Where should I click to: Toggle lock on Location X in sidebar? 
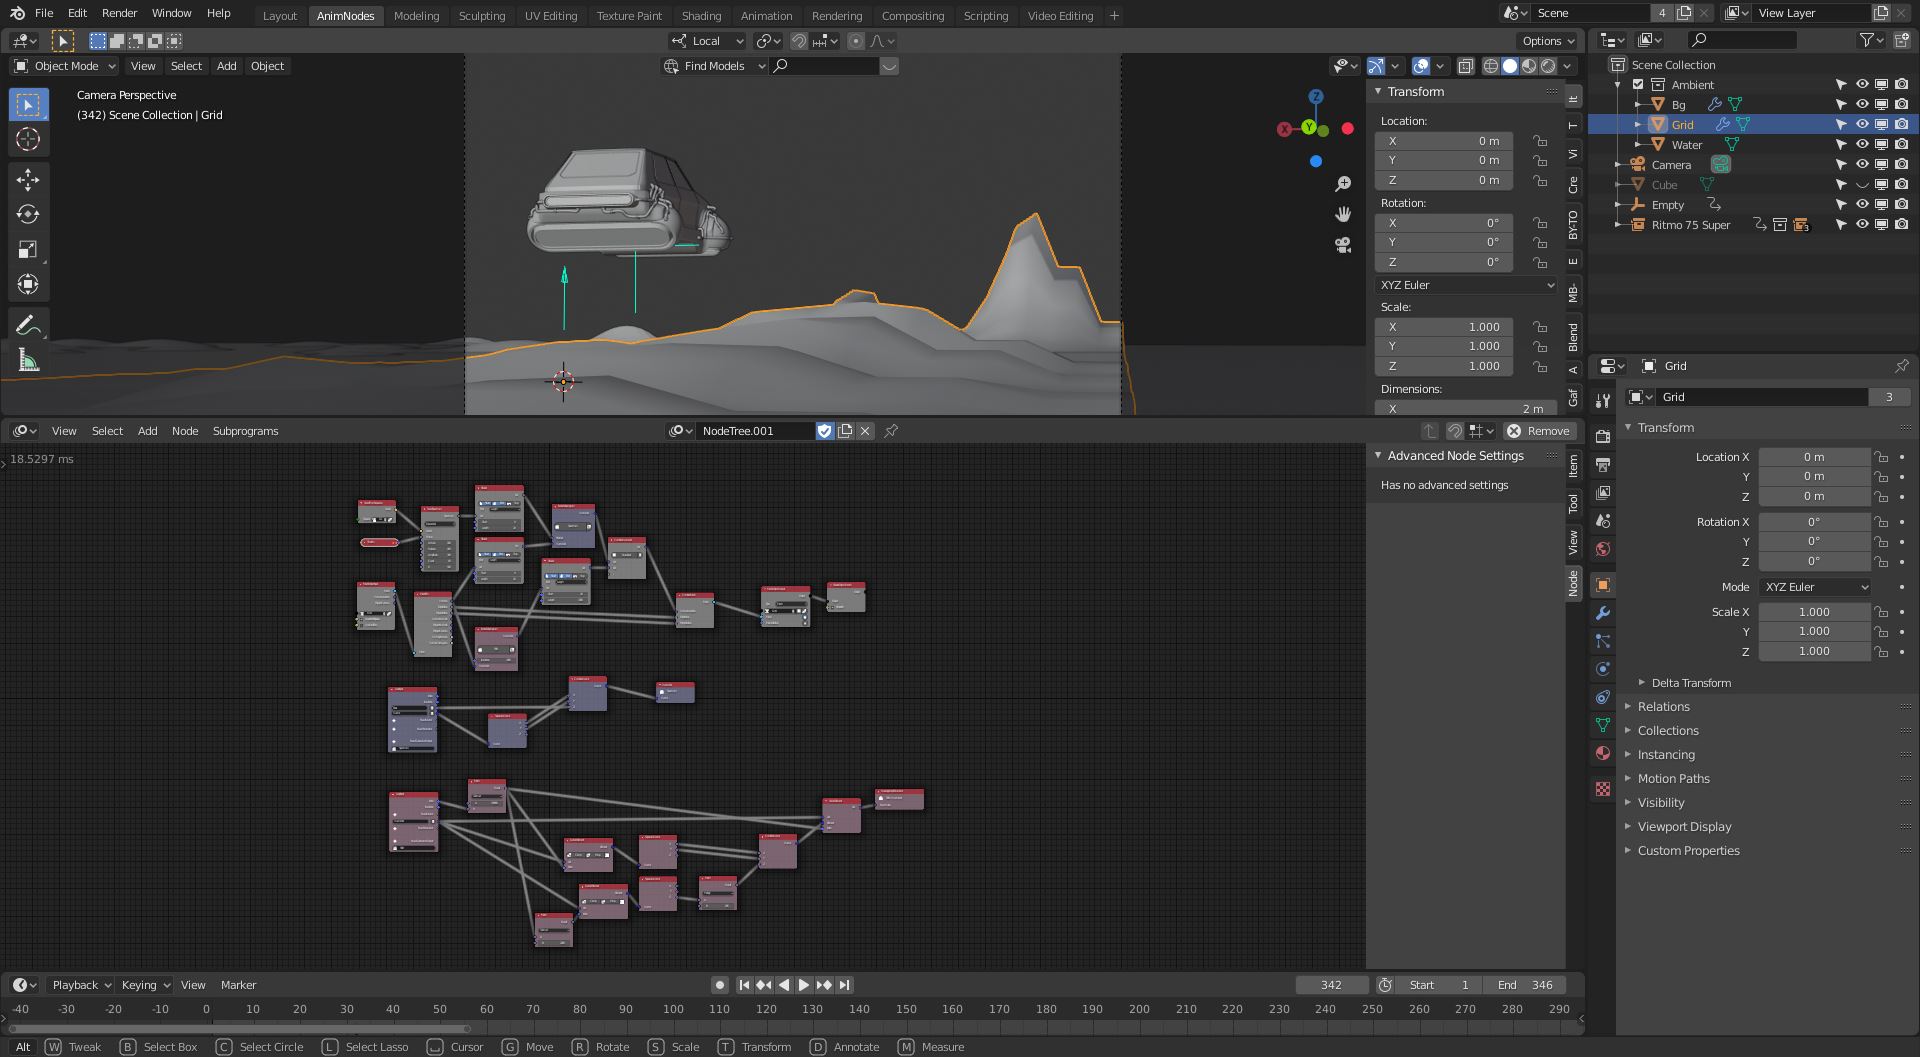1540,141
